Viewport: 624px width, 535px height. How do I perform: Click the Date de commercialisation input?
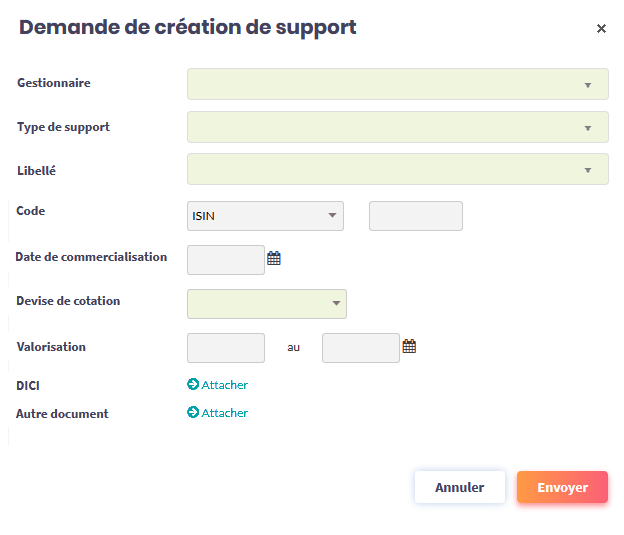coord(225,260)
